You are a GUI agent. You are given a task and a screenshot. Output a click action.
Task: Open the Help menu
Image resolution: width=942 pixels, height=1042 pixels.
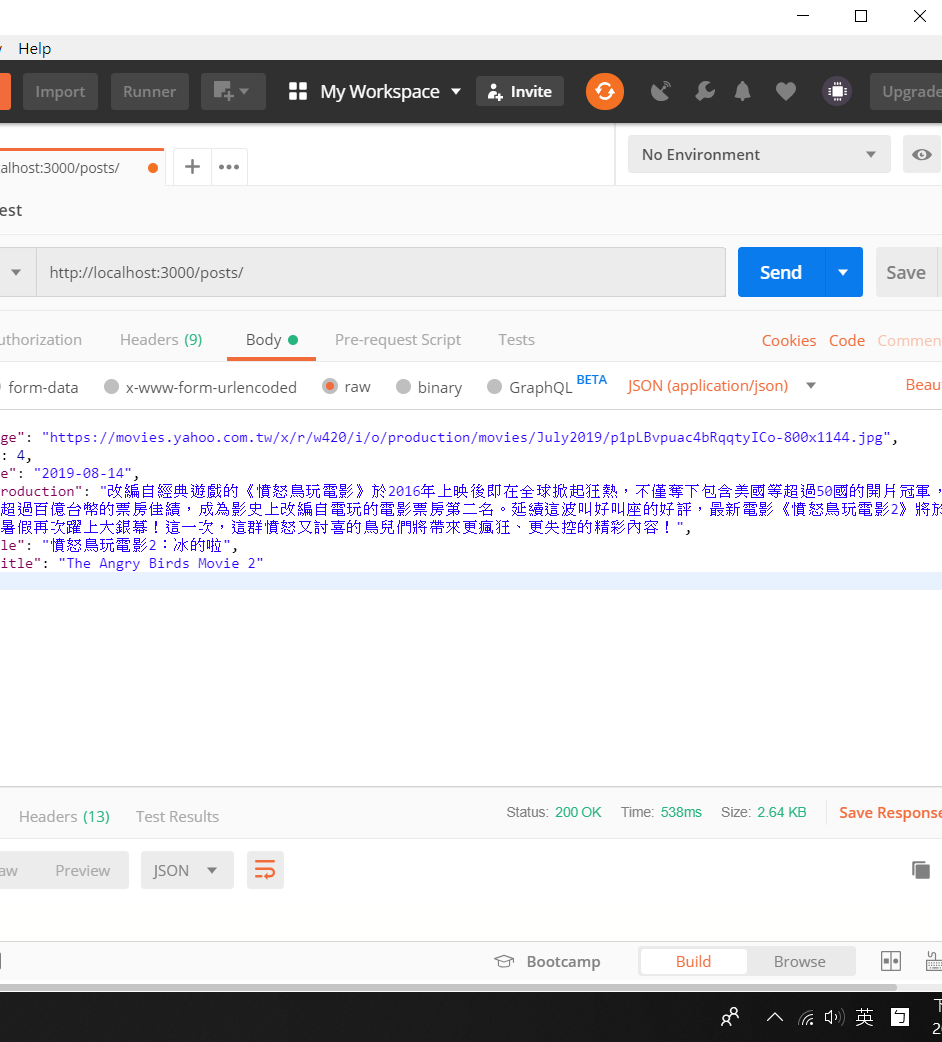(x=35, y=49)
